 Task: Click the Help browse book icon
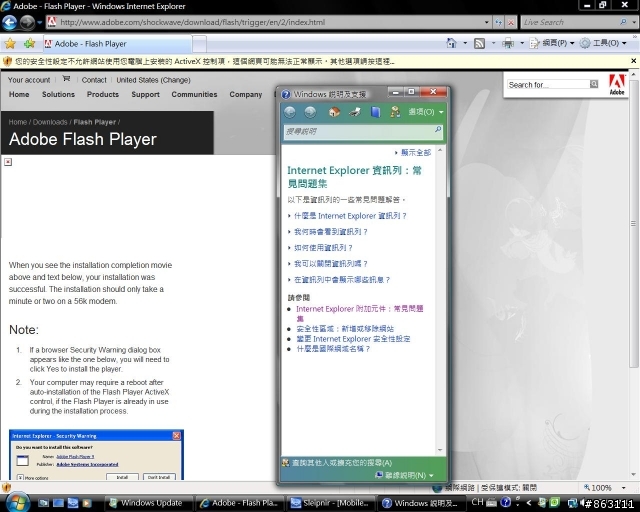pyautogui.click(x=376, y=112)
